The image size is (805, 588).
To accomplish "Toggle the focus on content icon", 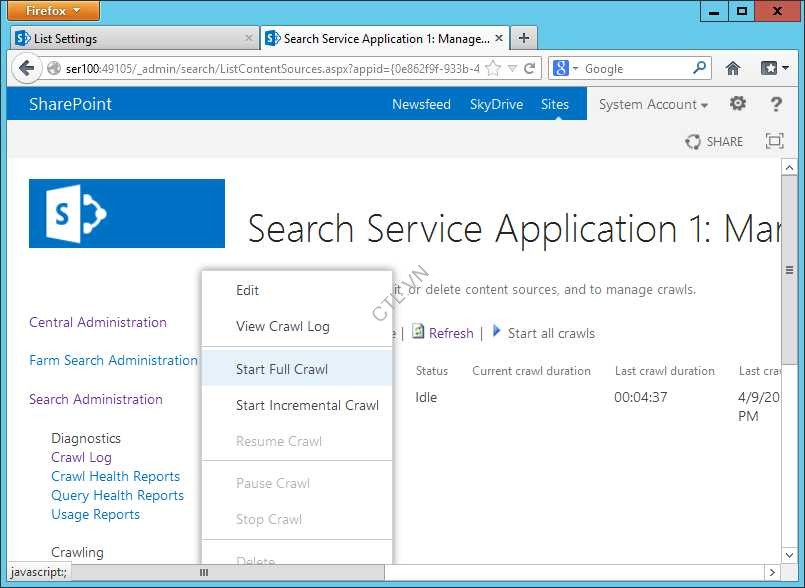I will (774, 142).
